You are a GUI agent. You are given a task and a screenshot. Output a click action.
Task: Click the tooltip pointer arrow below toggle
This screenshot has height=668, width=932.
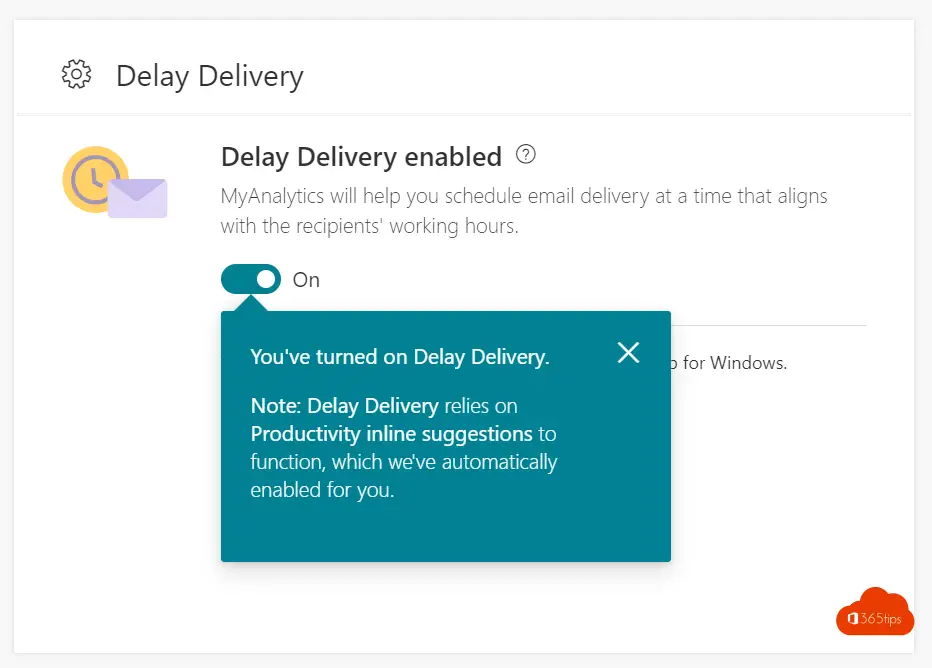click(252, 303)
